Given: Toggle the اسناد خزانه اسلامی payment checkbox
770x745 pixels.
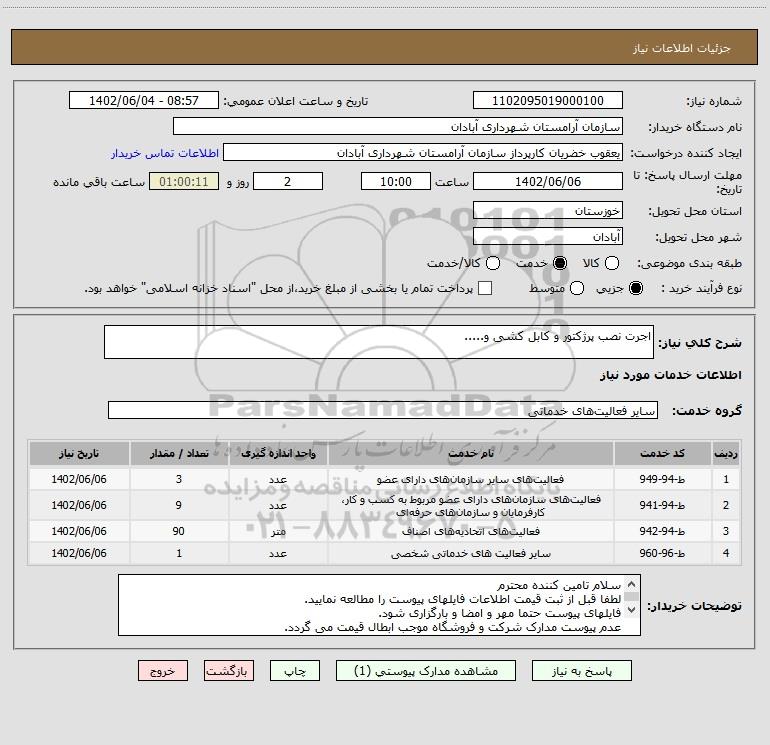Looking at the screenshot, I should (x=485, y=288).
